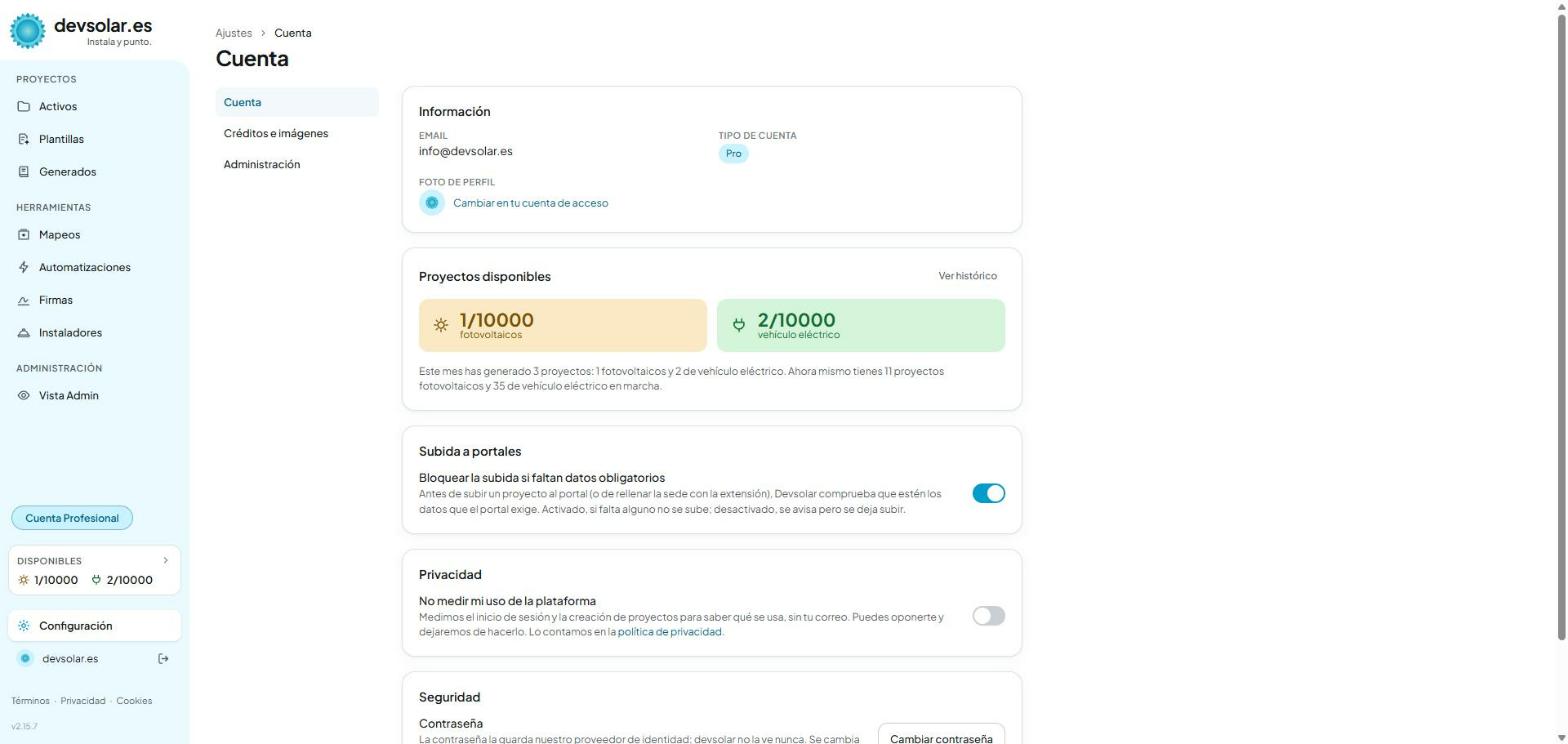Screen dimensions: 1568x744
Task: Open Generados via its sidebar icon
Action: 24,172
